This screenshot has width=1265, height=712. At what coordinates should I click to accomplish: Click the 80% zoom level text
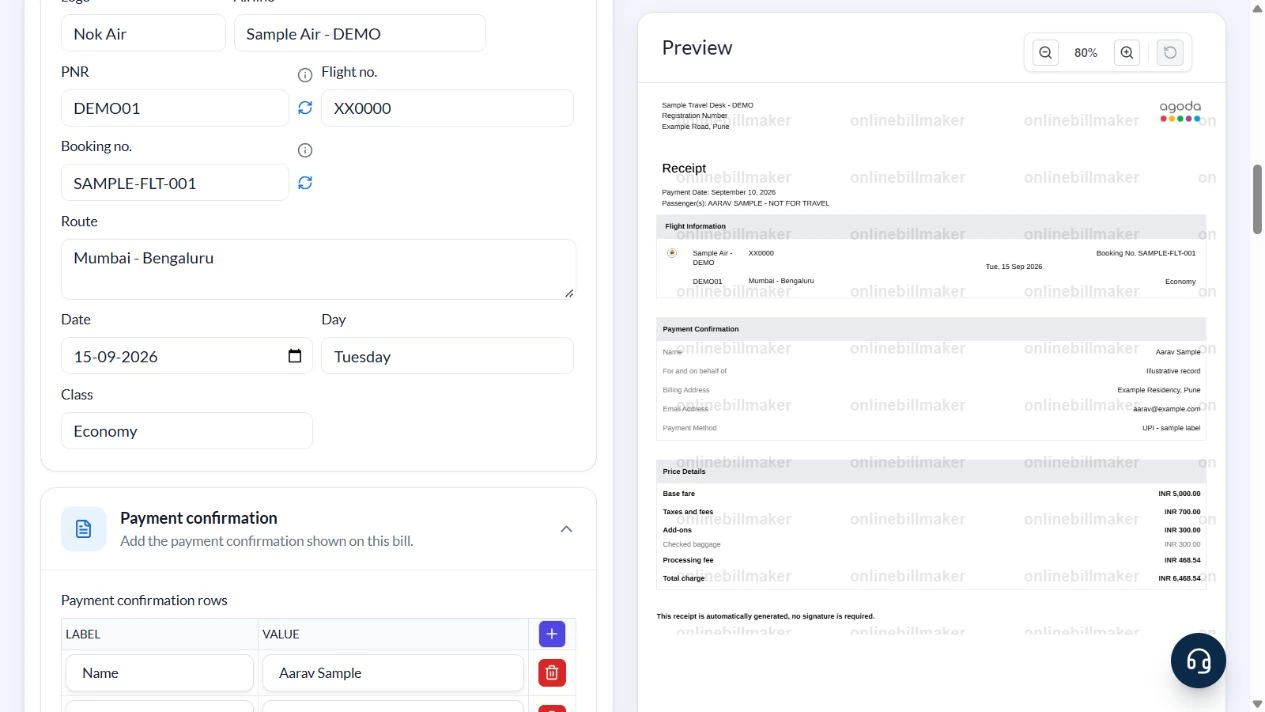click(x=1086, y=53)
